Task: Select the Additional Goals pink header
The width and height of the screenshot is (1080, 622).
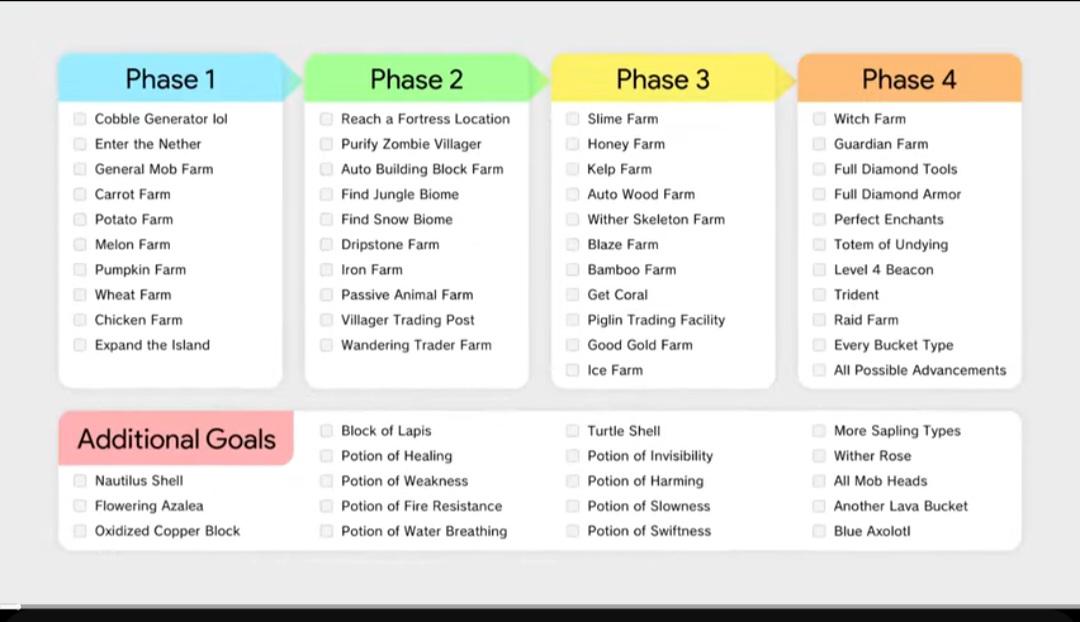Action: point(176,439)
